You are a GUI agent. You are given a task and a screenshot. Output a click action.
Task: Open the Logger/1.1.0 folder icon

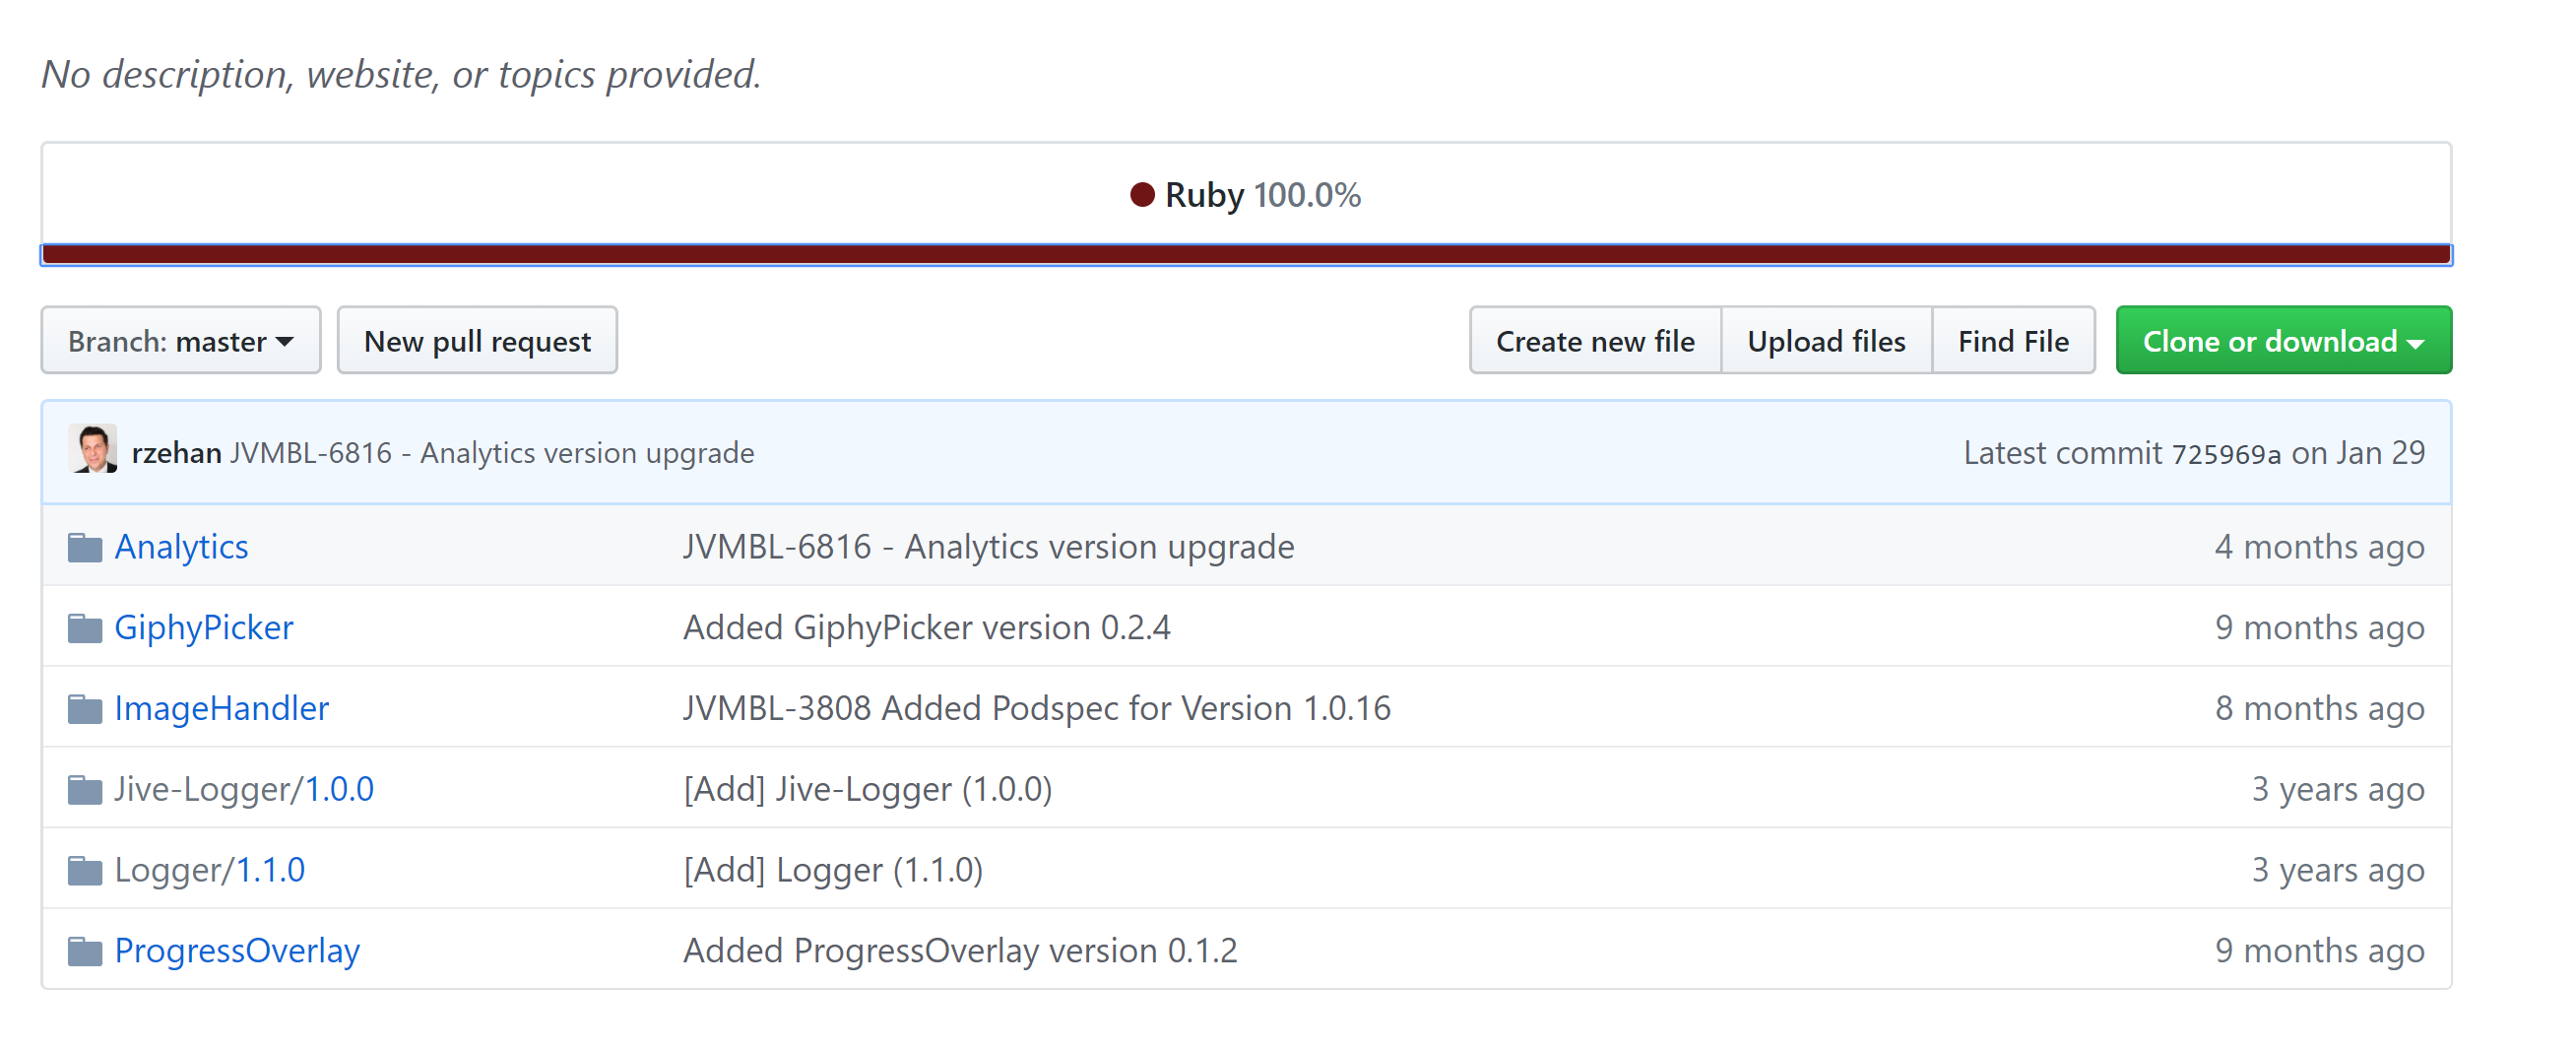84,869
